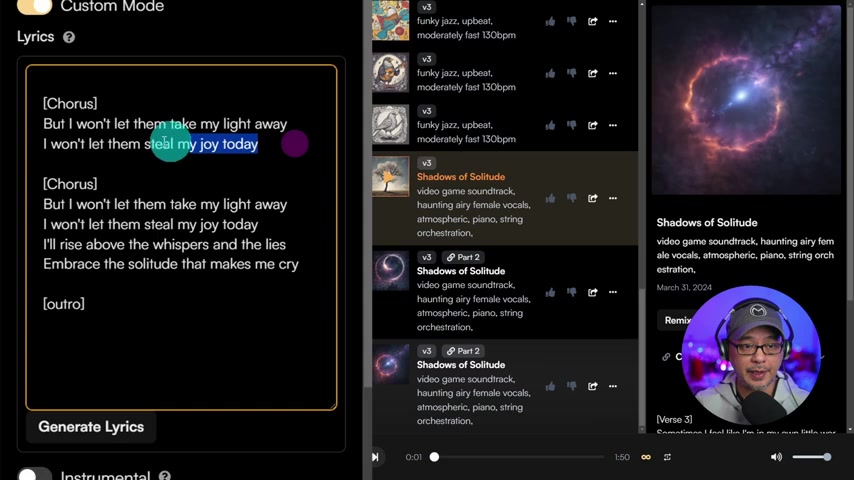Click the Generate Lyrics button
This screenshot has width=854, height=480.
click(x=91, y=427)
